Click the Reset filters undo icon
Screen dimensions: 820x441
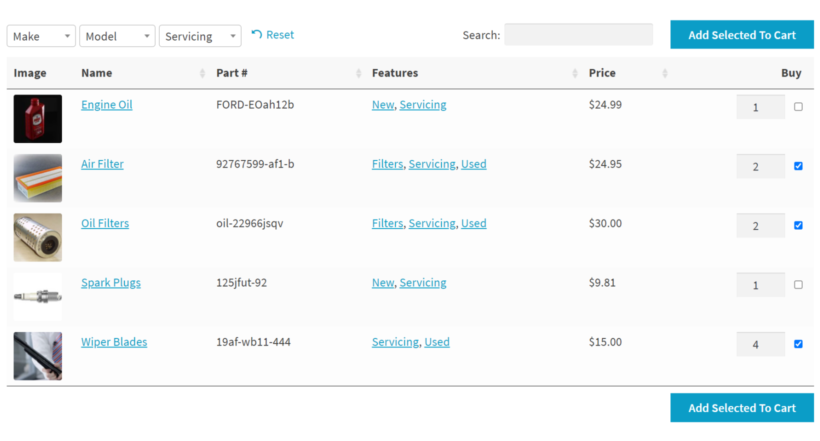click(257, 35)
